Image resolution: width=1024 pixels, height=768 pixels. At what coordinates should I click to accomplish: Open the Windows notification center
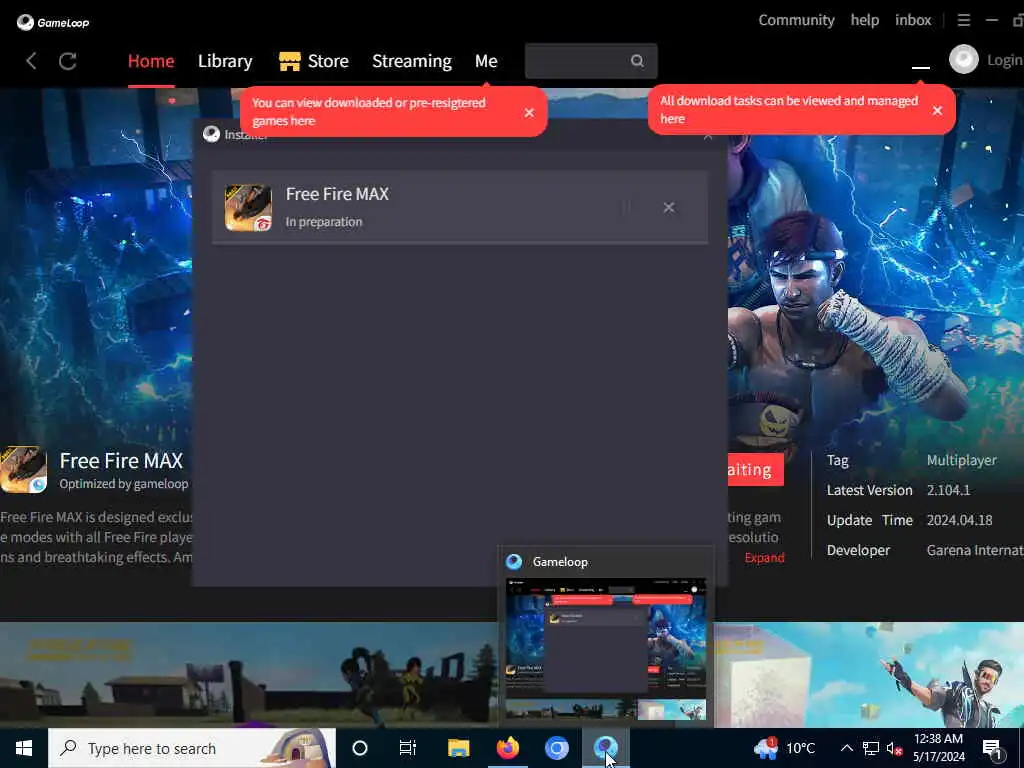coord(993,749)
